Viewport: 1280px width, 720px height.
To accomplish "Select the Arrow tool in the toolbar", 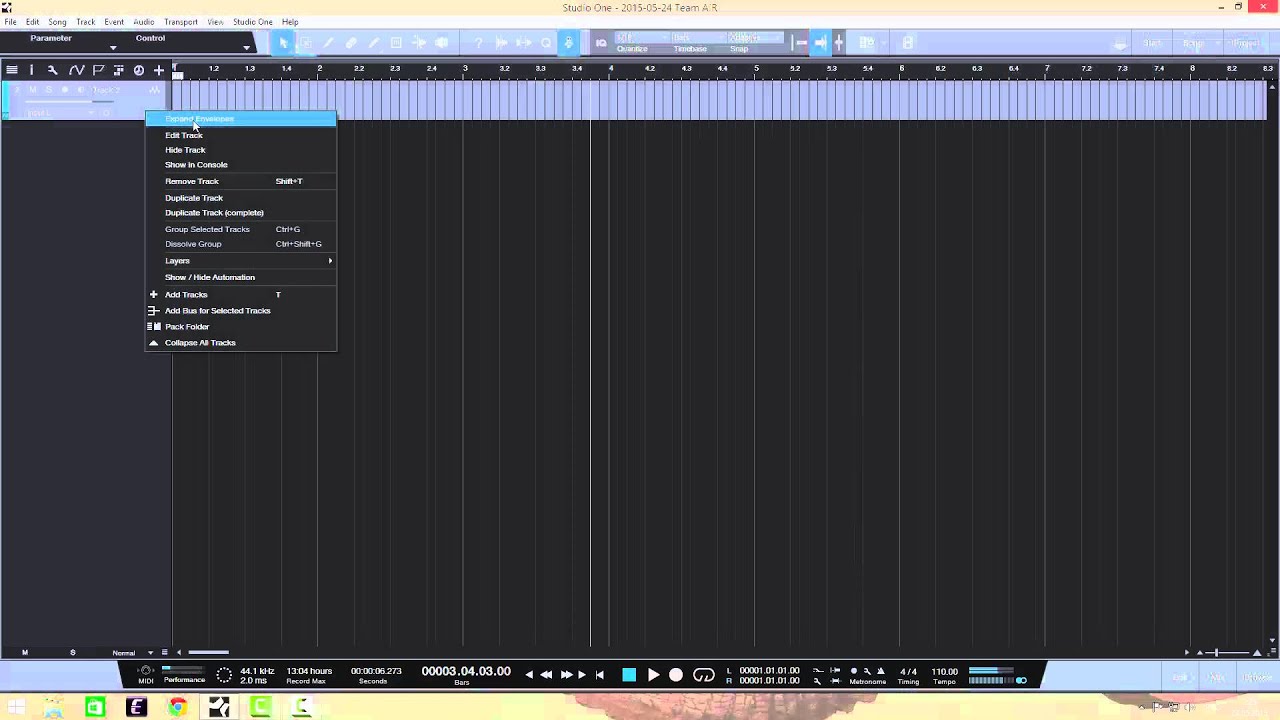I will [284, 42].
